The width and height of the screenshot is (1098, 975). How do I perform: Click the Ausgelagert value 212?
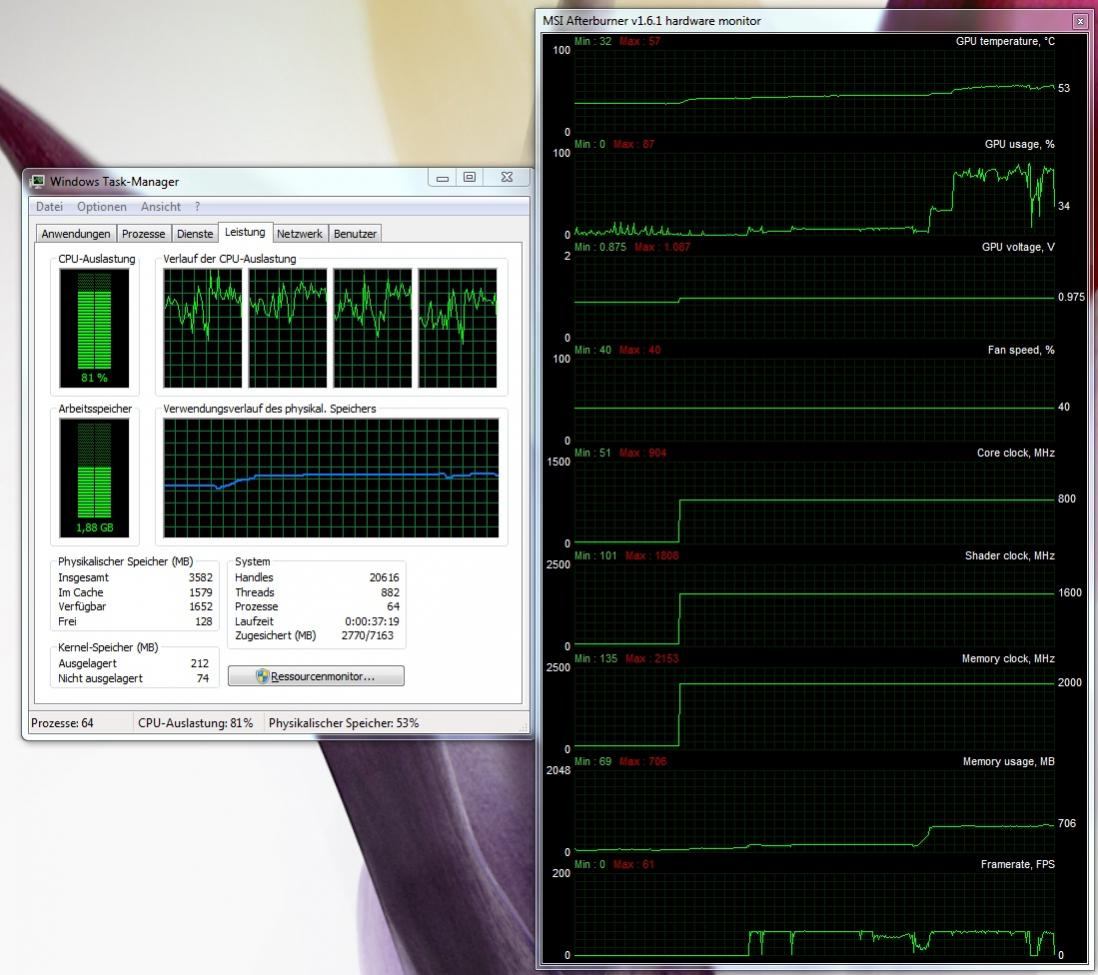[200, 663]
